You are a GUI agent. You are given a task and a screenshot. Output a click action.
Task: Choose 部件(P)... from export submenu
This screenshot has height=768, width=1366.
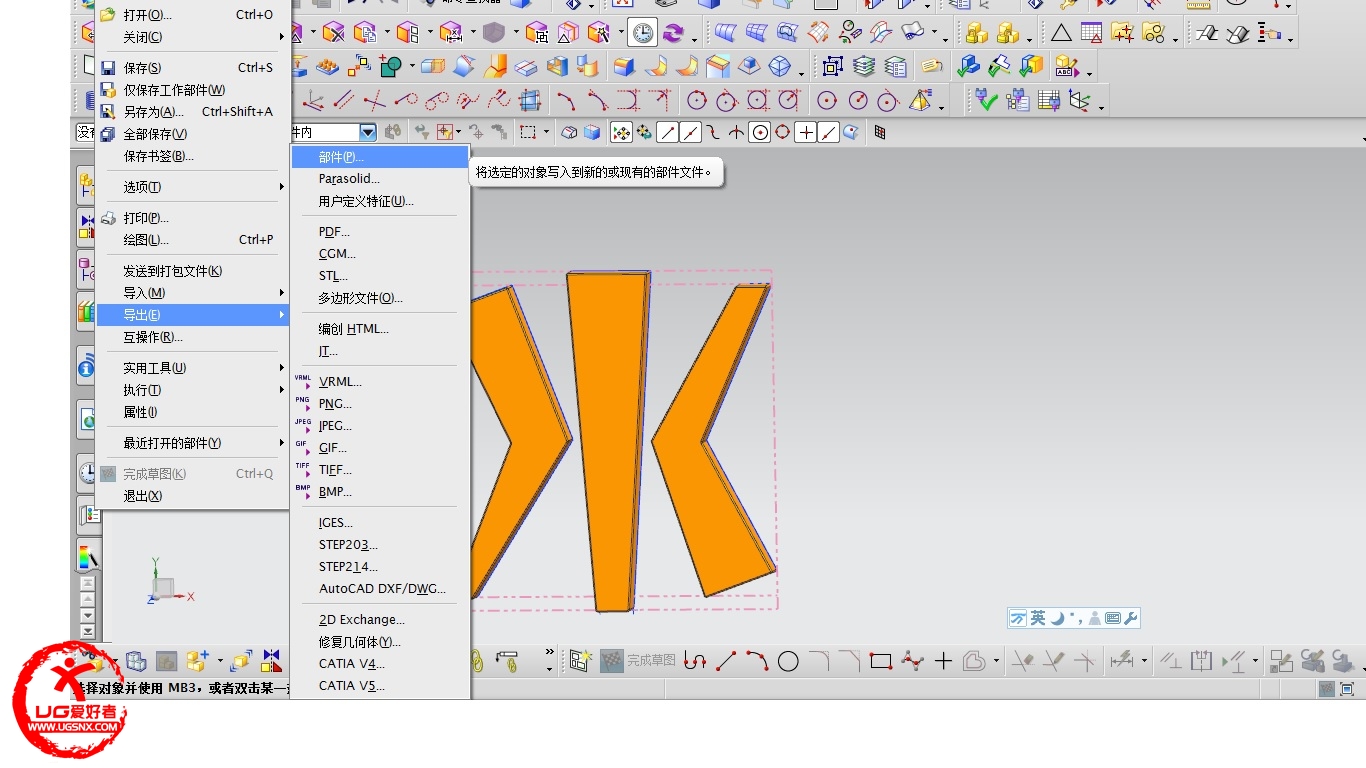(x=380, y=157)
